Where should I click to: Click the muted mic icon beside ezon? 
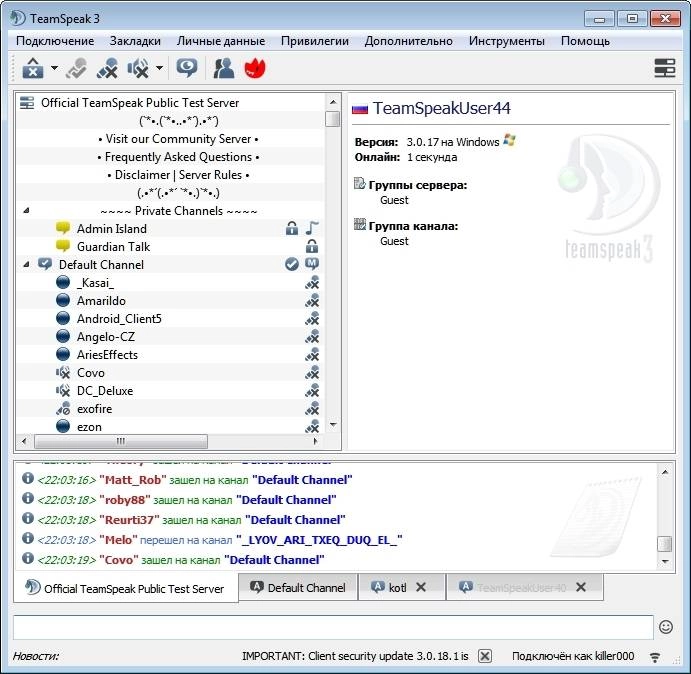tap(312, 426)
